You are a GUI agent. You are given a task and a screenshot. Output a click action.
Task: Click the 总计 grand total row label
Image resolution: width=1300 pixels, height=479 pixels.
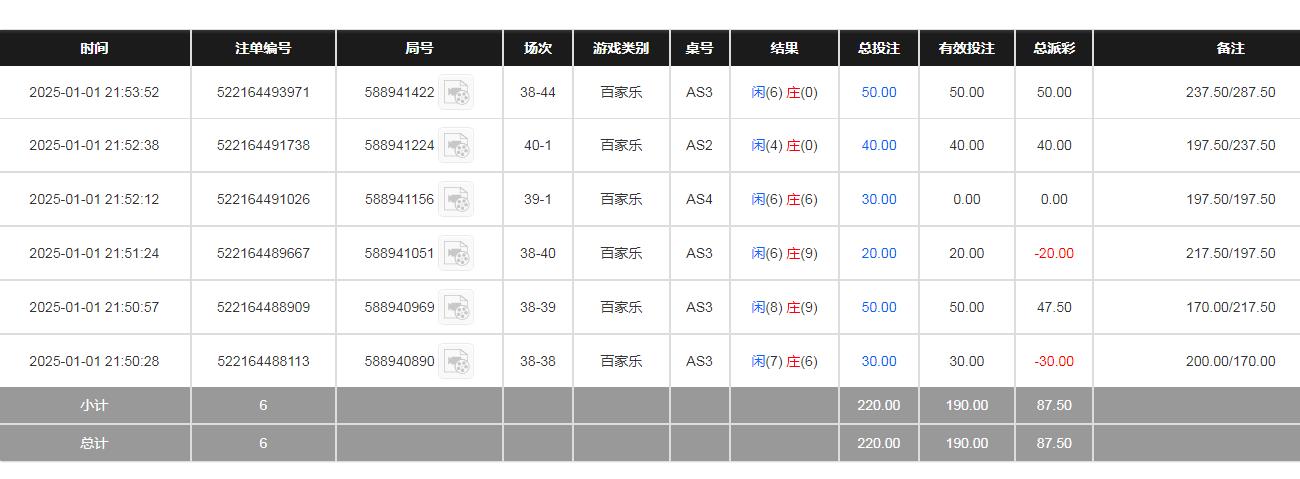(x=95, y=443)
